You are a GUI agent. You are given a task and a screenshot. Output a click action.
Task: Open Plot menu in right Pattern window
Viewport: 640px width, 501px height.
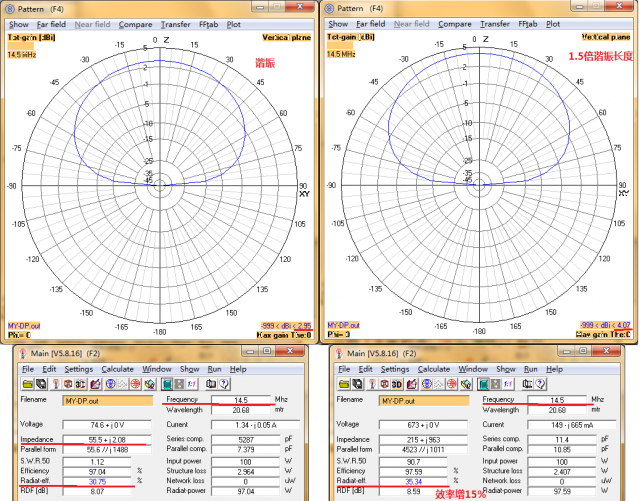click(553, 24)
